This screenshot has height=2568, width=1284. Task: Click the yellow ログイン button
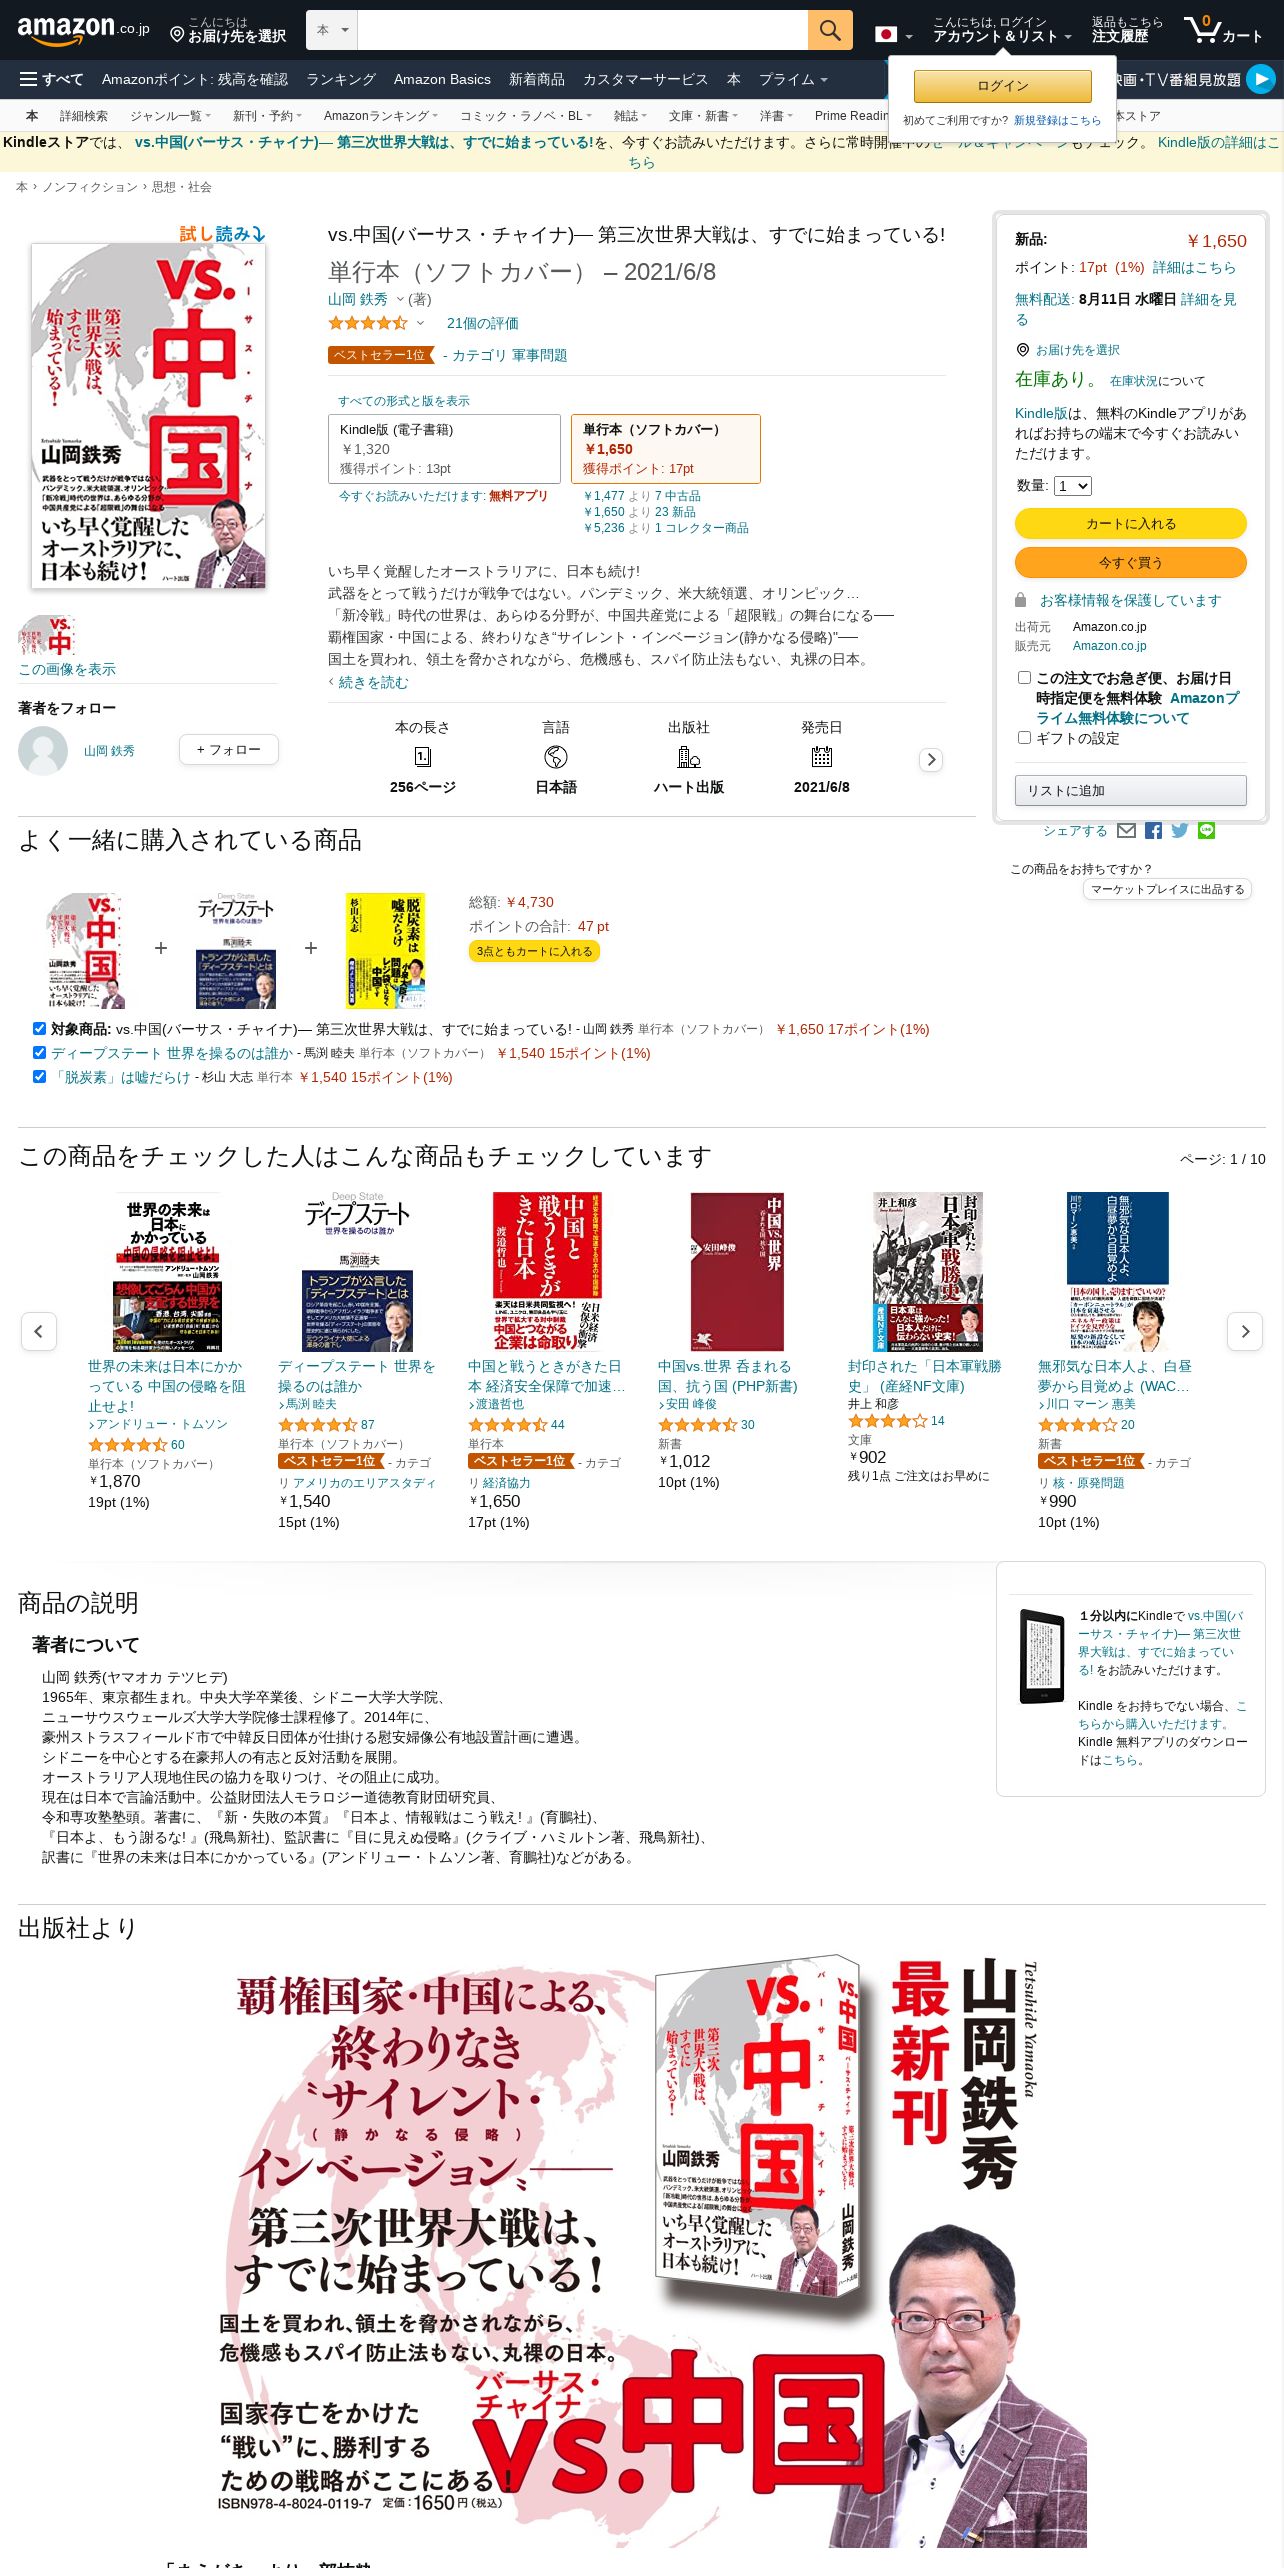click(1002, 86)
